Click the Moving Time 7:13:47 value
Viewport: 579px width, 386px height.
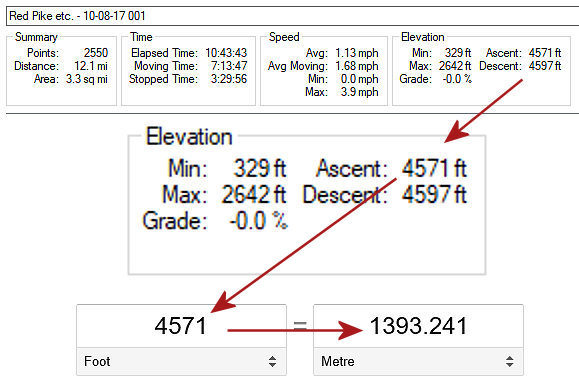coord(229,66)
